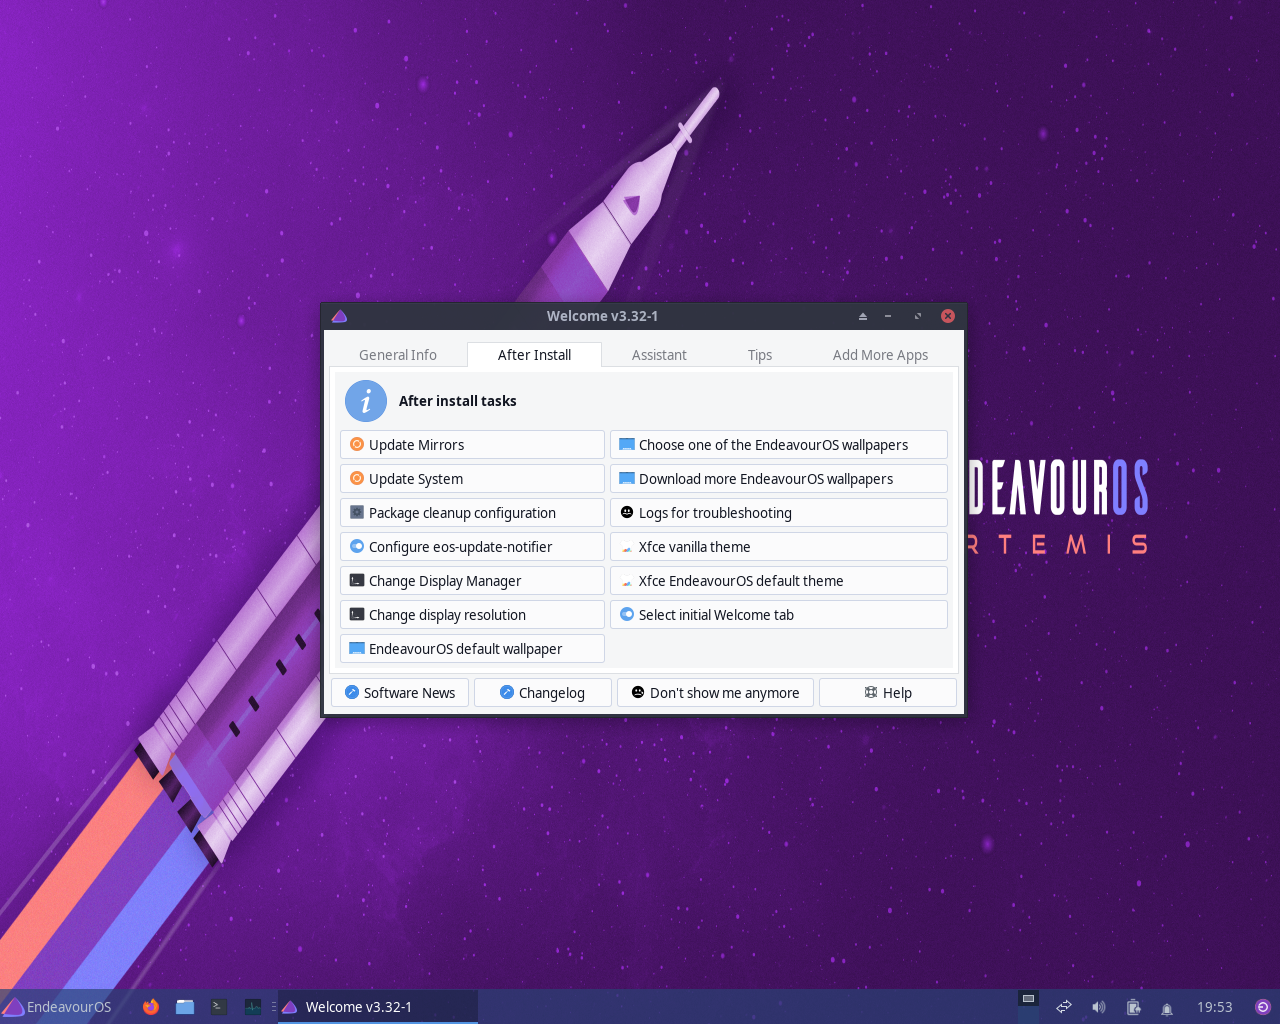Click the Update Mirrors button

(x=472, y=445)
